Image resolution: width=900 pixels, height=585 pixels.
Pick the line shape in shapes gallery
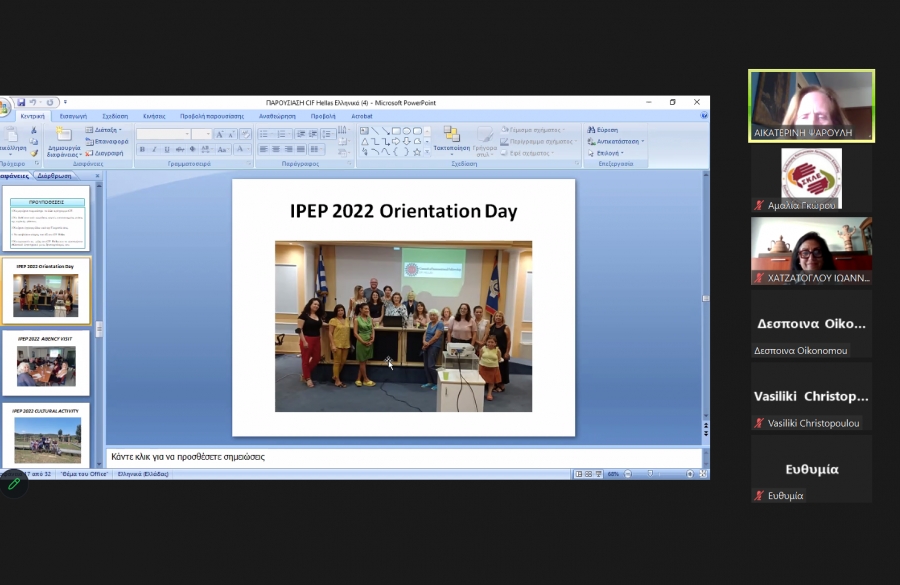(375, 131)
